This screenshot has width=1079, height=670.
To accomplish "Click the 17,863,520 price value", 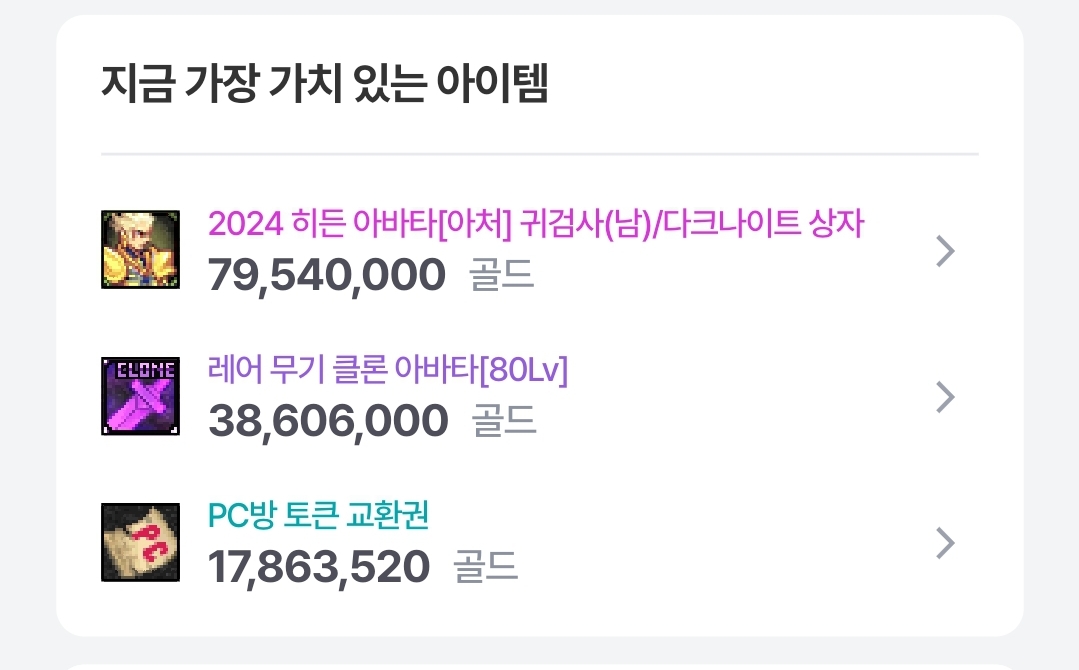I will coord(319,568).
